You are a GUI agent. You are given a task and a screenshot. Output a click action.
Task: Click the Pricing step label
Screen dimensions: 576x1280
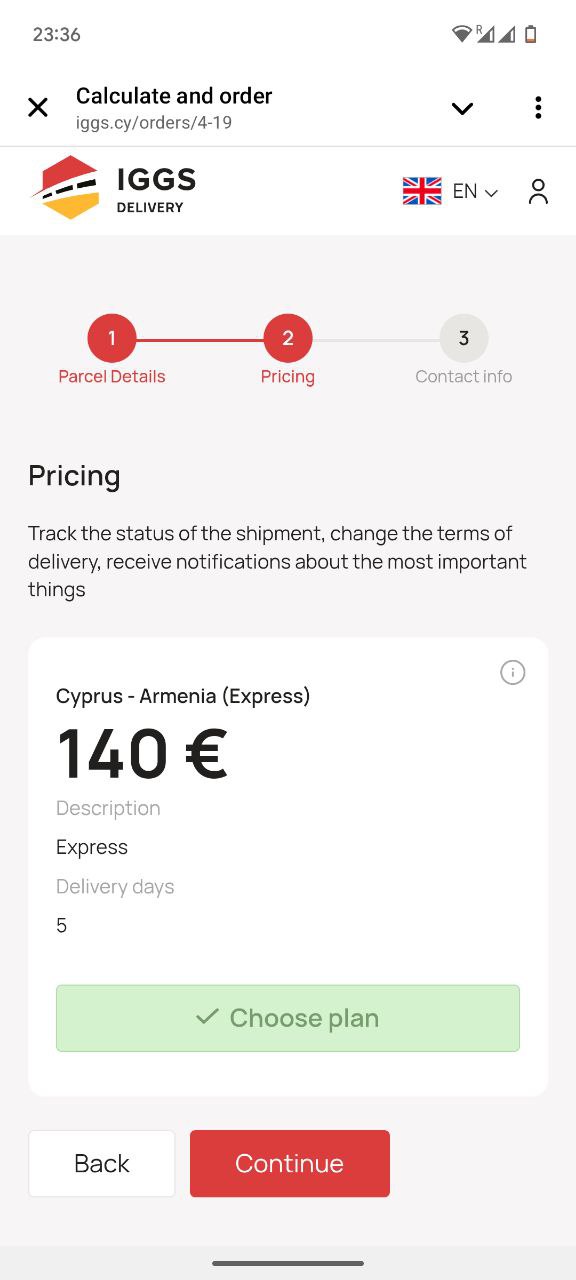(x=288, y=377)
